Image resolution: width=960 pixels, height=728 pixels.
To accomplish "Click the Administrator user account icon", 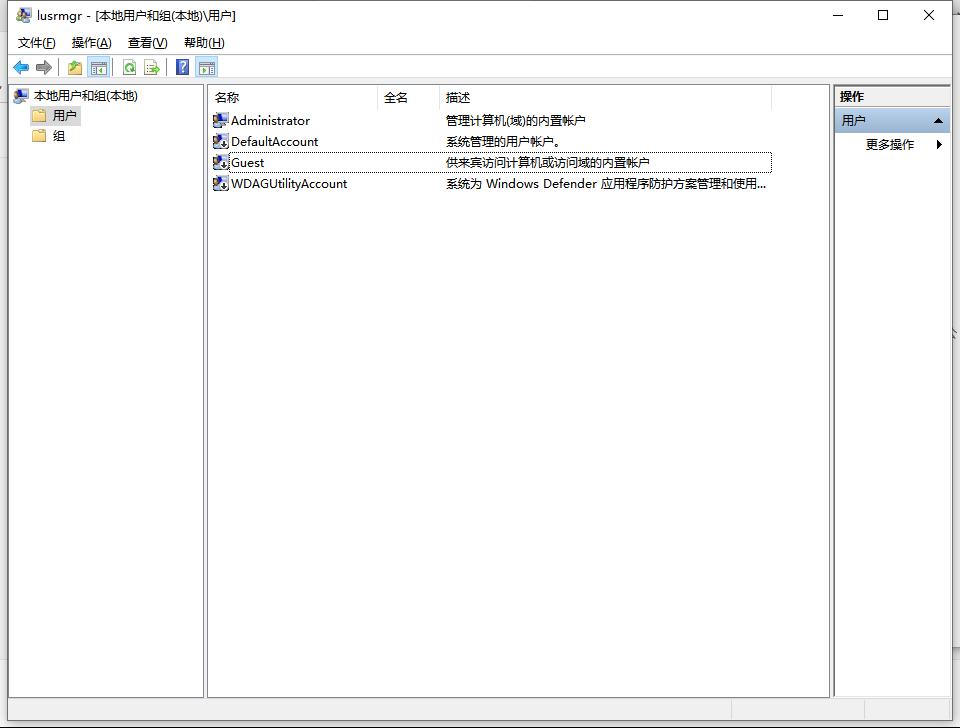I will (x=220, y=121).
